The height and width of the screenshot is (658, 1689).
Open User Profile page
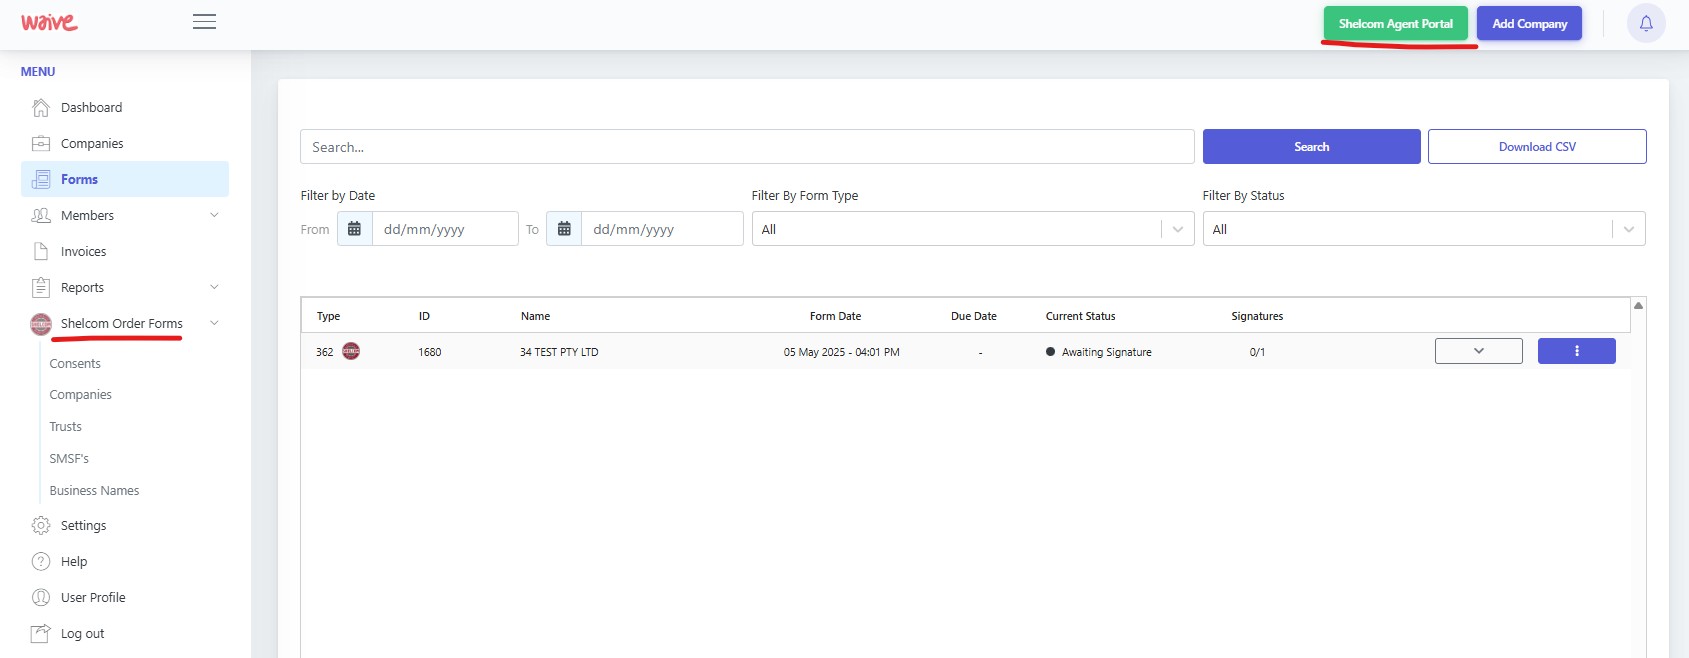click(x=93, y=597)
